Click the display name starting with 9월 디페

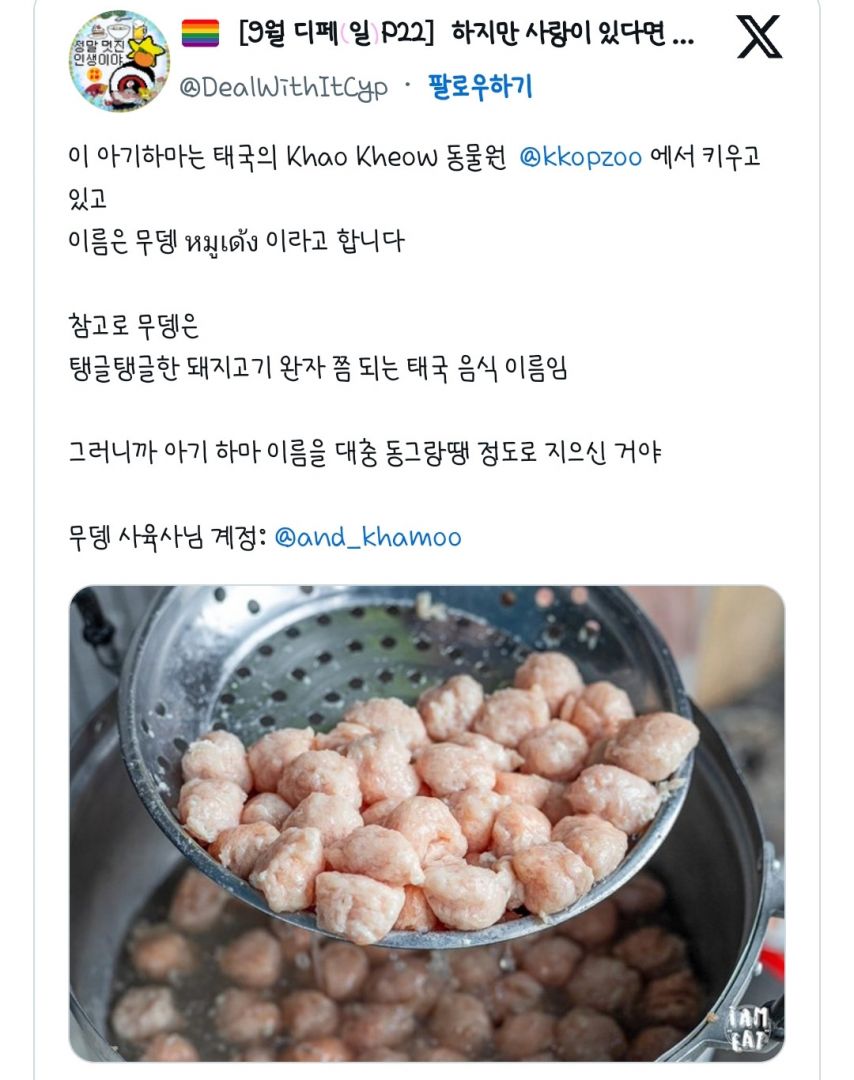click(466, 32)
